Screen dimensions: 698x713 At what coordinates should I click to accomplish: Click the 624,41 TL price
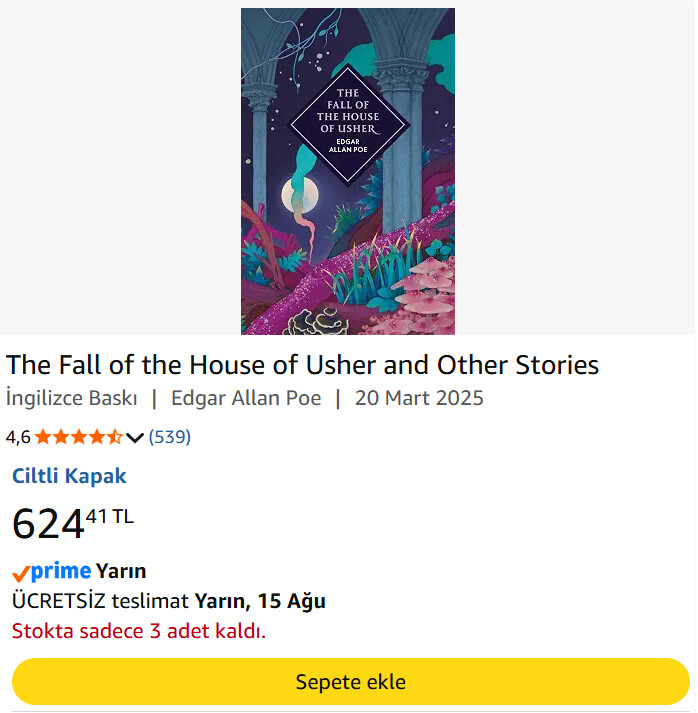73,523
